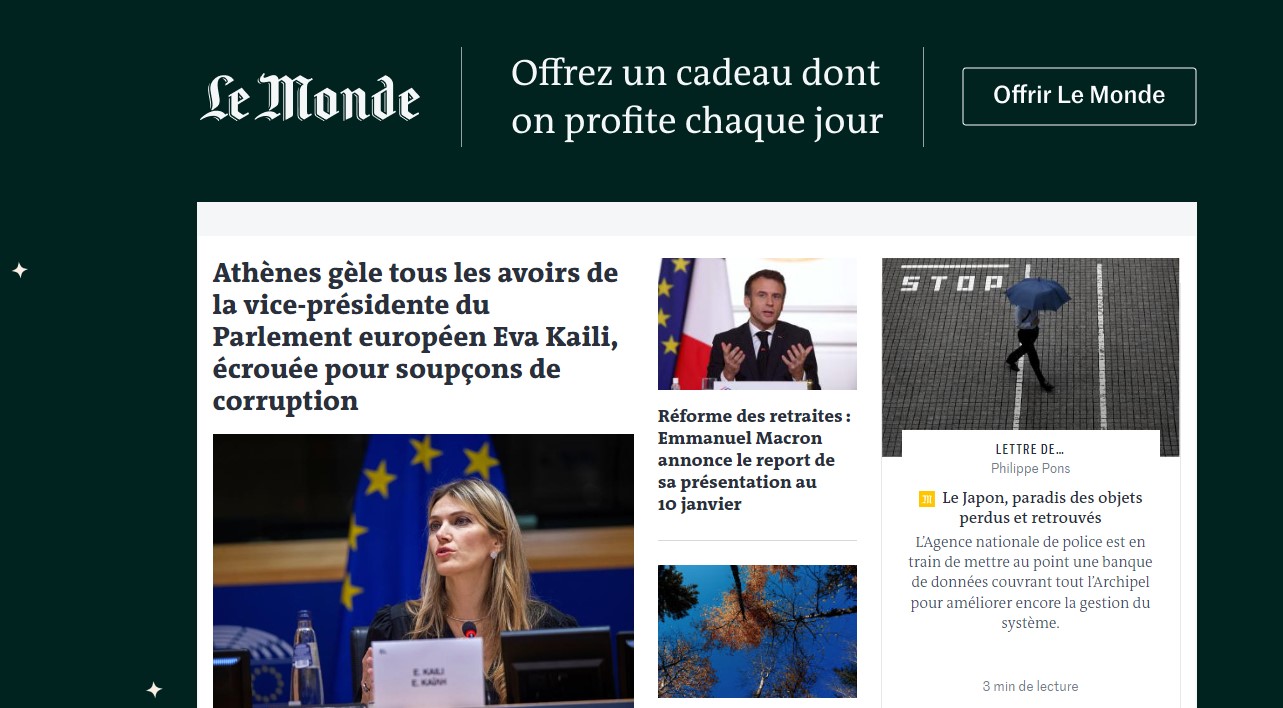1283x708 pixels.
Task: Open the 'Offrez un cadeau' promo text
Action: (697, 96)
